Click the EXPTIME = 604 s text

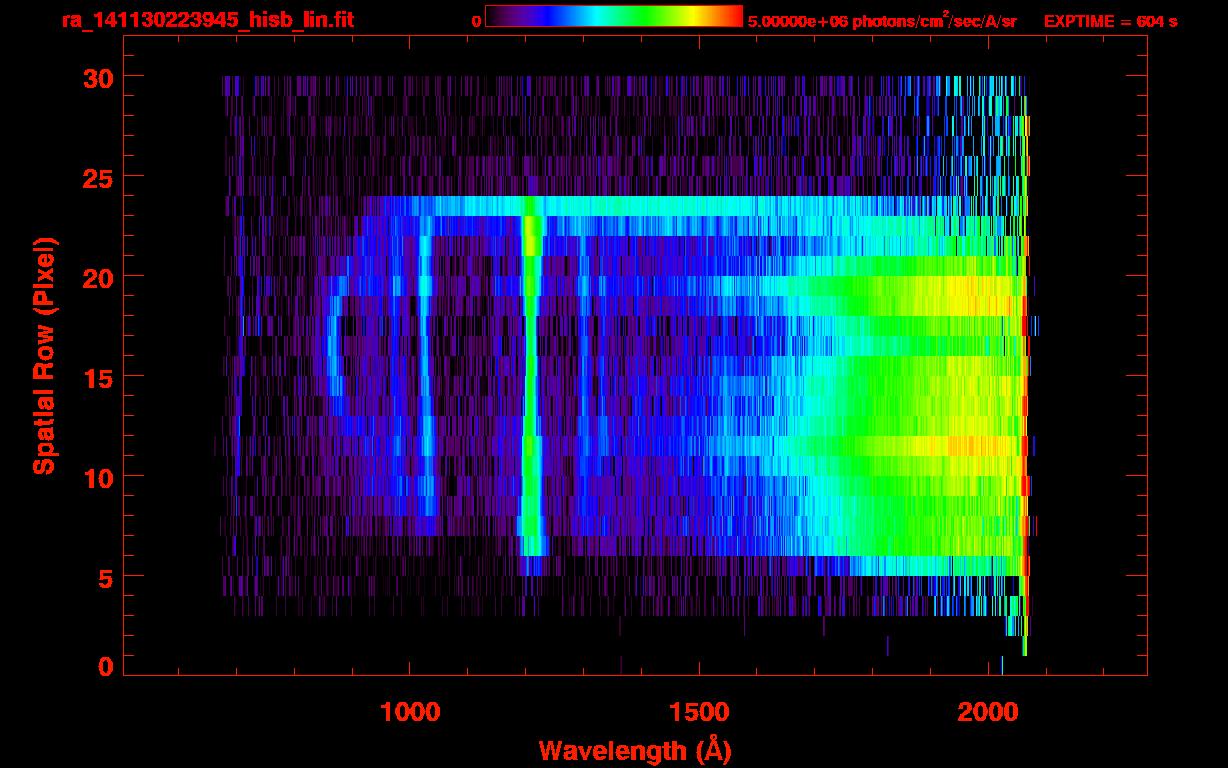coord(1110,21)
